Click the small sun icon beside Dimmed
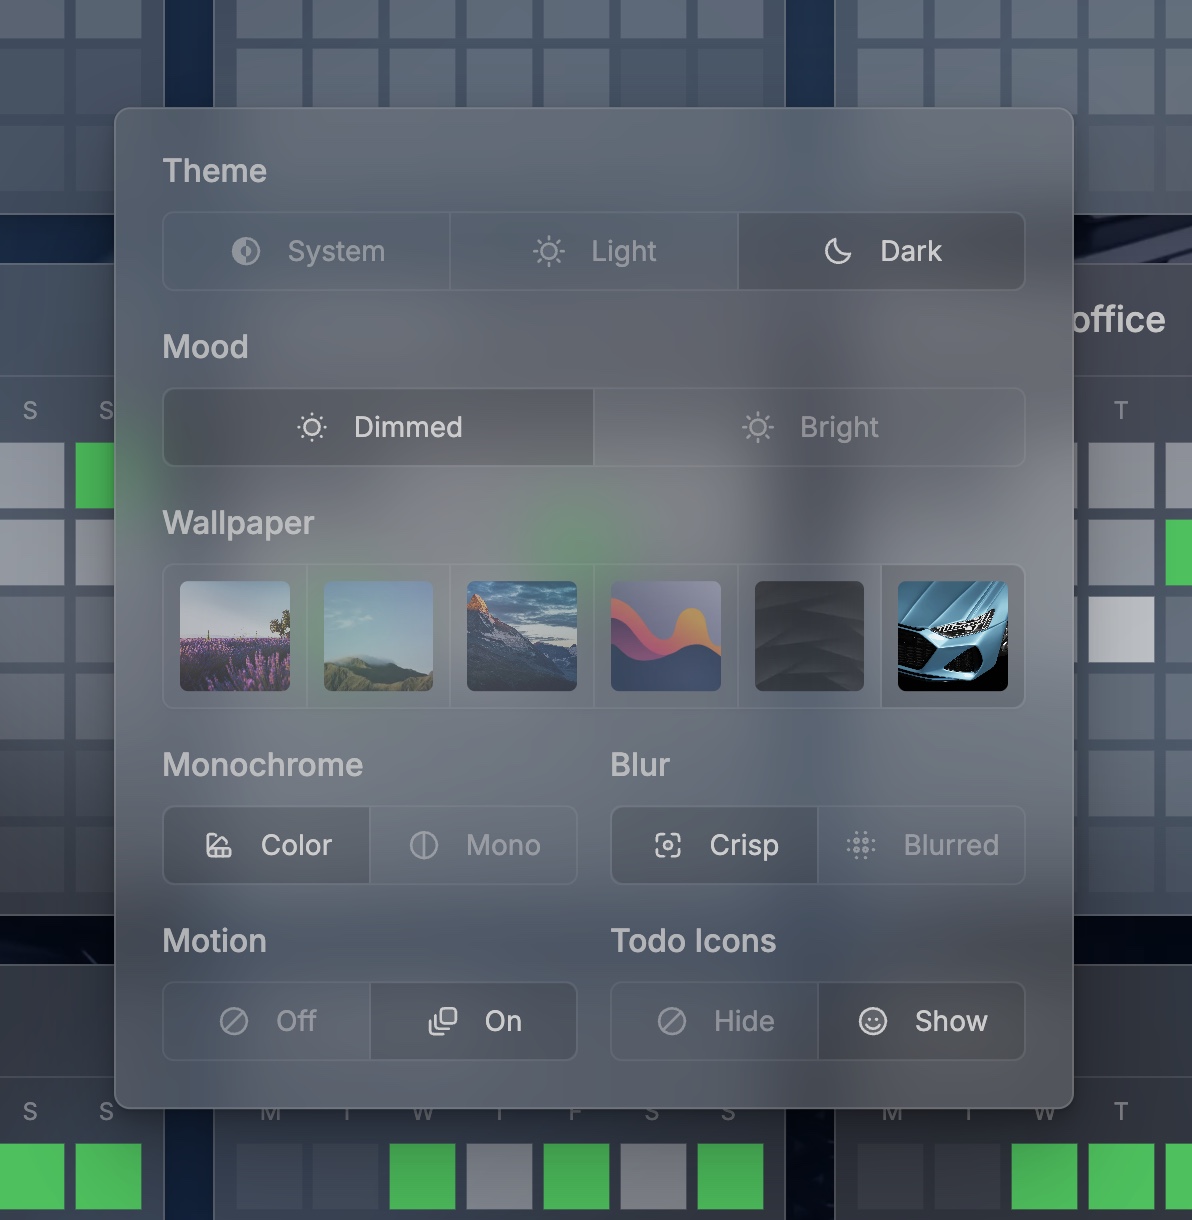Image resolution: width=1192 pixels, height=1220 pixels. click(x=312, y=428)
